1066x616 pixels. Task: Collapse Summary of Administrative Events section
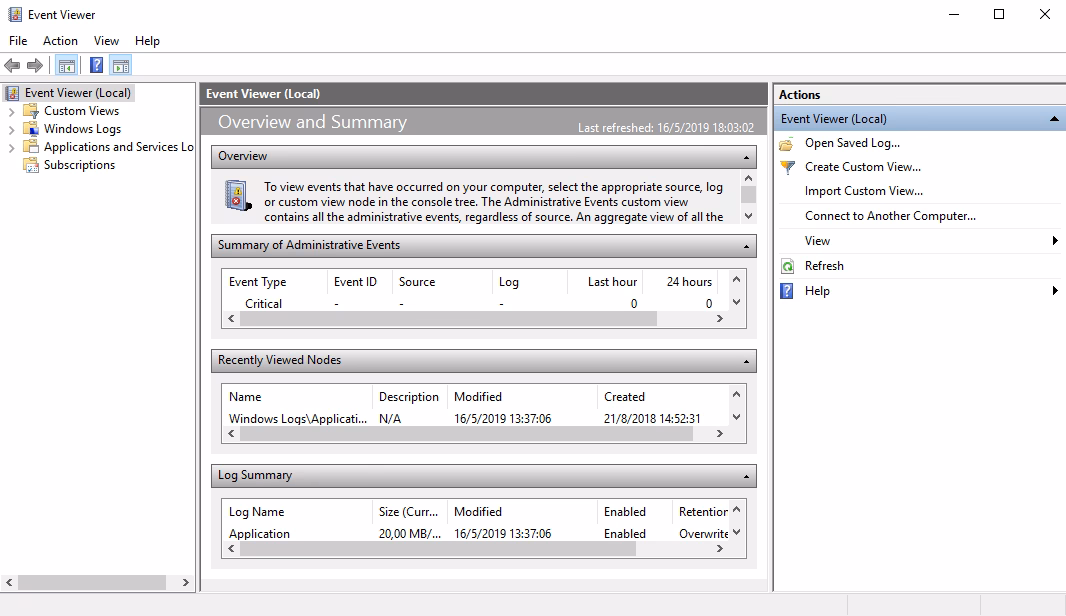pyautogui.click(x=746, y=246)
